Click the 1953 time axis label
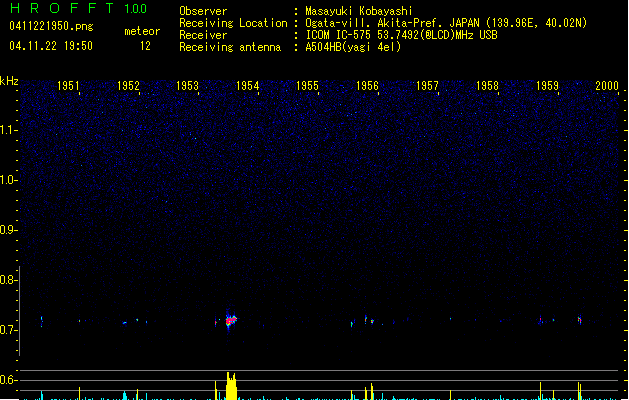The image size is (629, 400). [x=188, y=85]
